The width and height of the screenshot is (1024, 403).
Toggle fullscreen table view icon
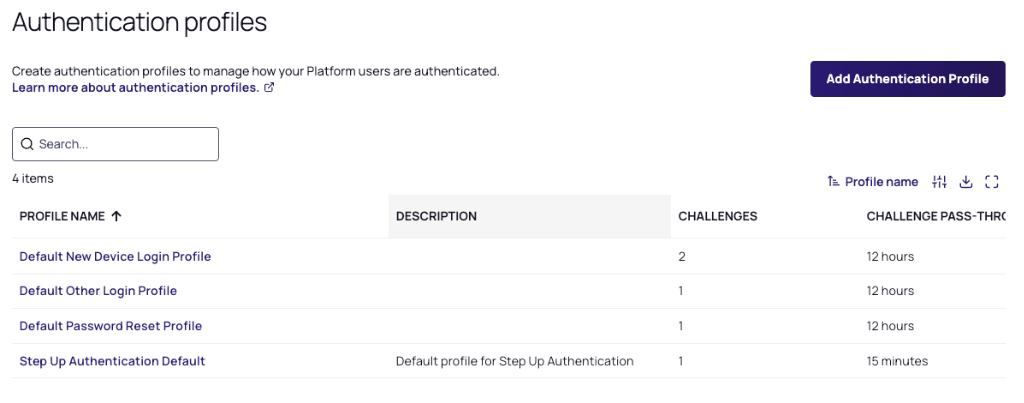992,182
